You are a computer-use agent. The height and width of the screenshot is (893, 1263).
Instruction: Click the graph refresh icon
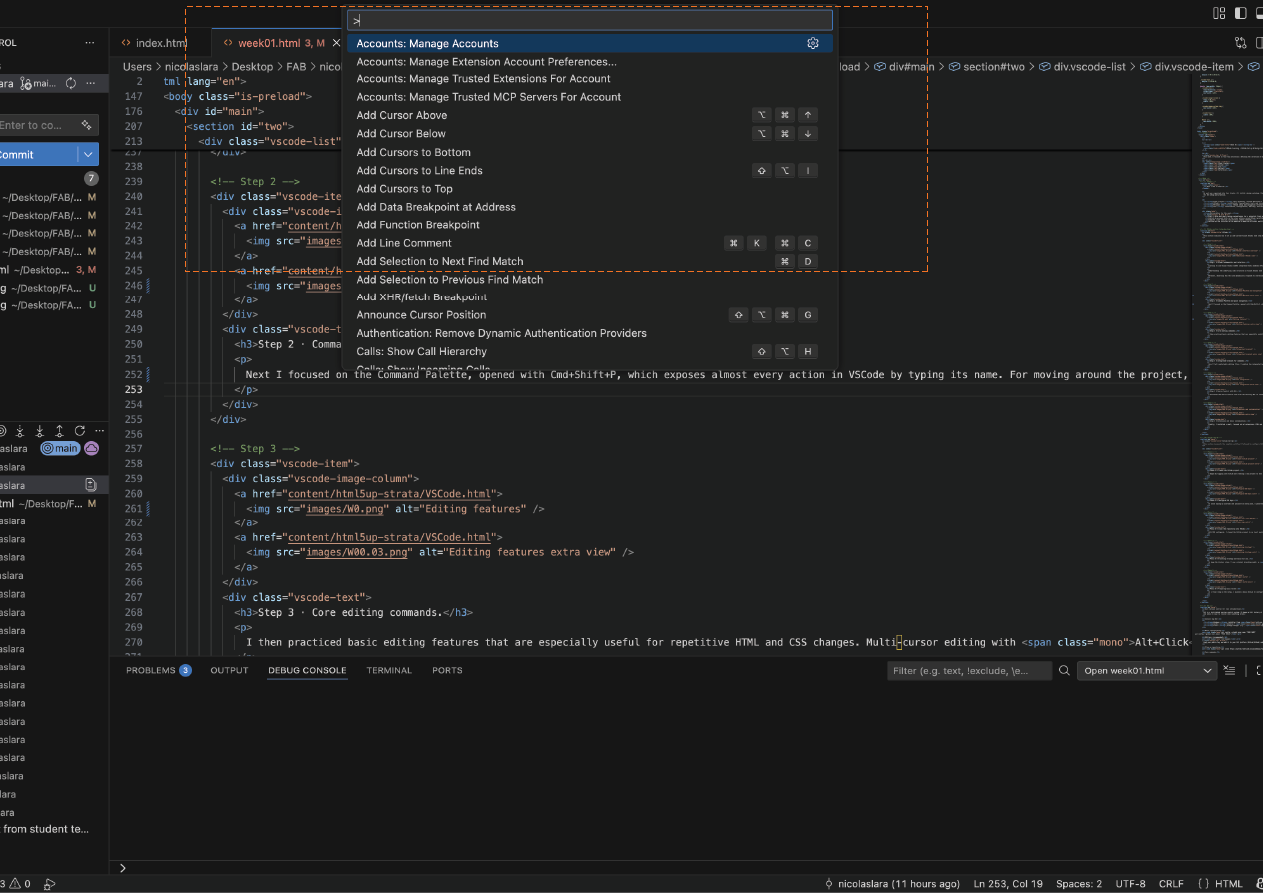(x=79, y=431)
